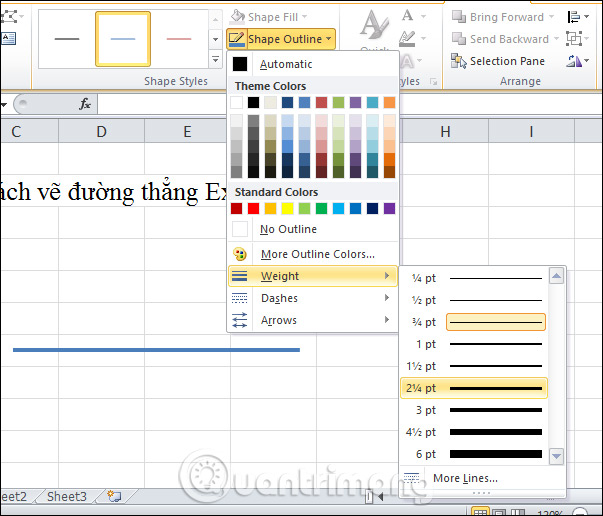Screen dimensions: 603x516
Task: Select the 6 pt line weight
Action: [474, 454]
